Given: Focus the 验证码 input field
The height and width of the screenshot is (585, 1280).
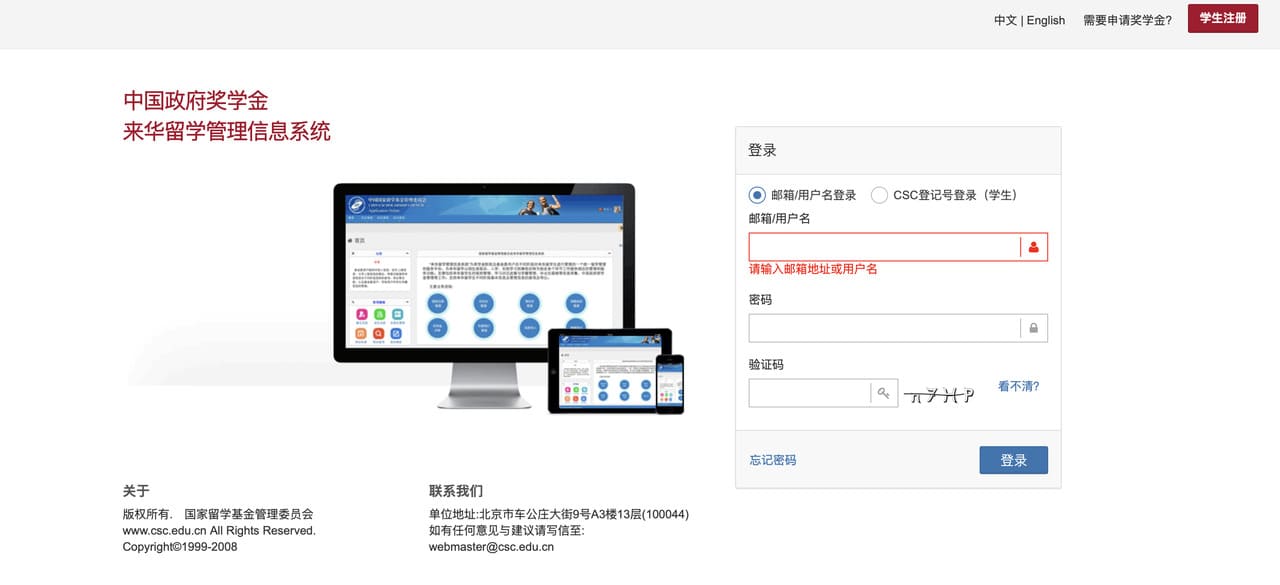Looking at the screenshot, I should tap(809, 393).
